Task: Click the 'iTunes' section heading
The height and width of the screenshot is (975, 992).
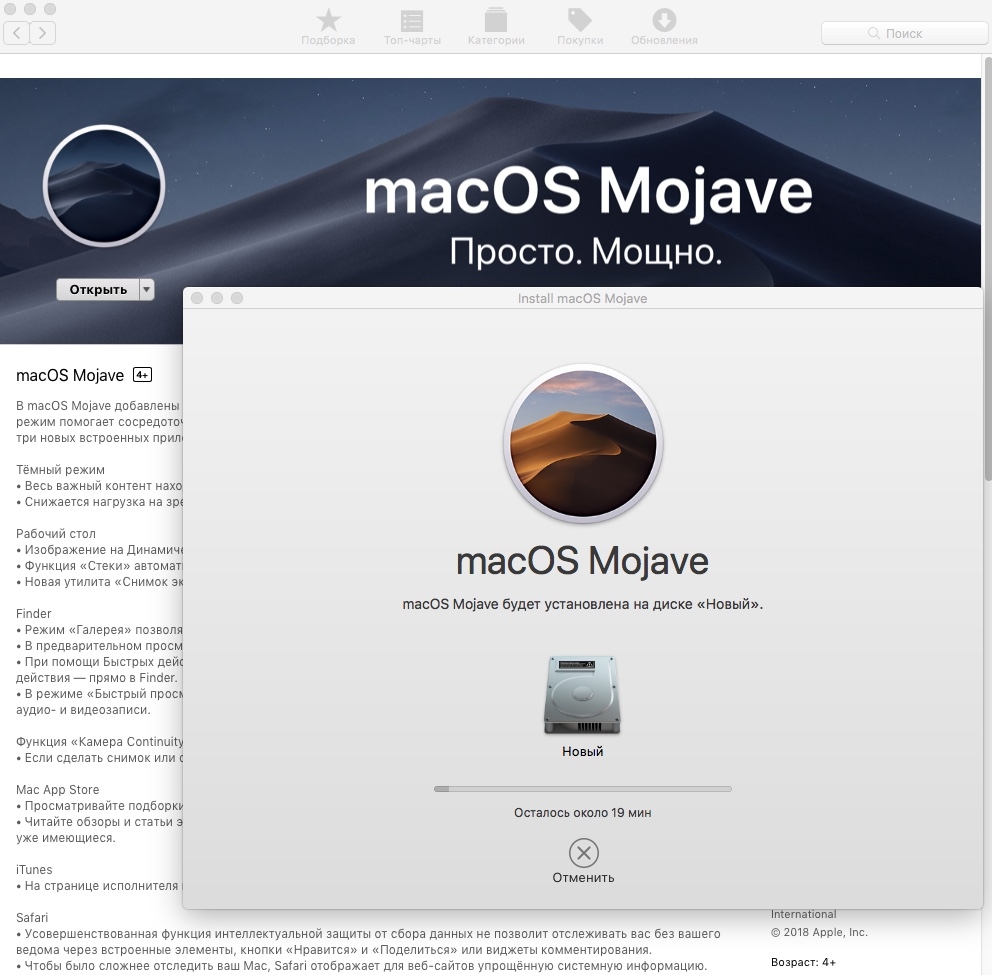Action: (34, 869)
